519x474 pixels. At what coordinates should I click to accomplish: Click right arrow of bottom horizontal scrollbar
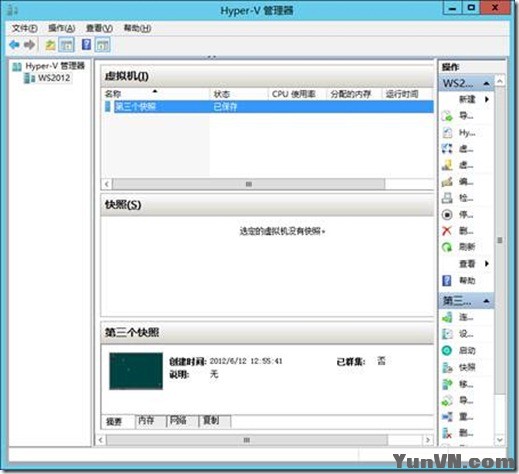428,440
